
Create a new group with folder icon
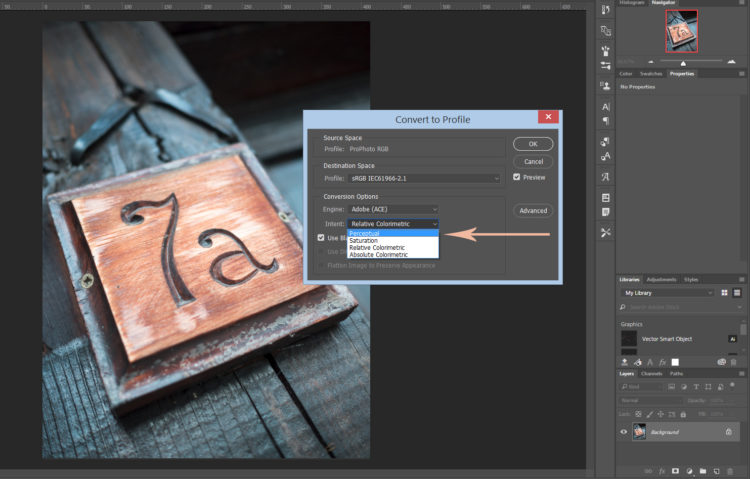tap(704, 470)
